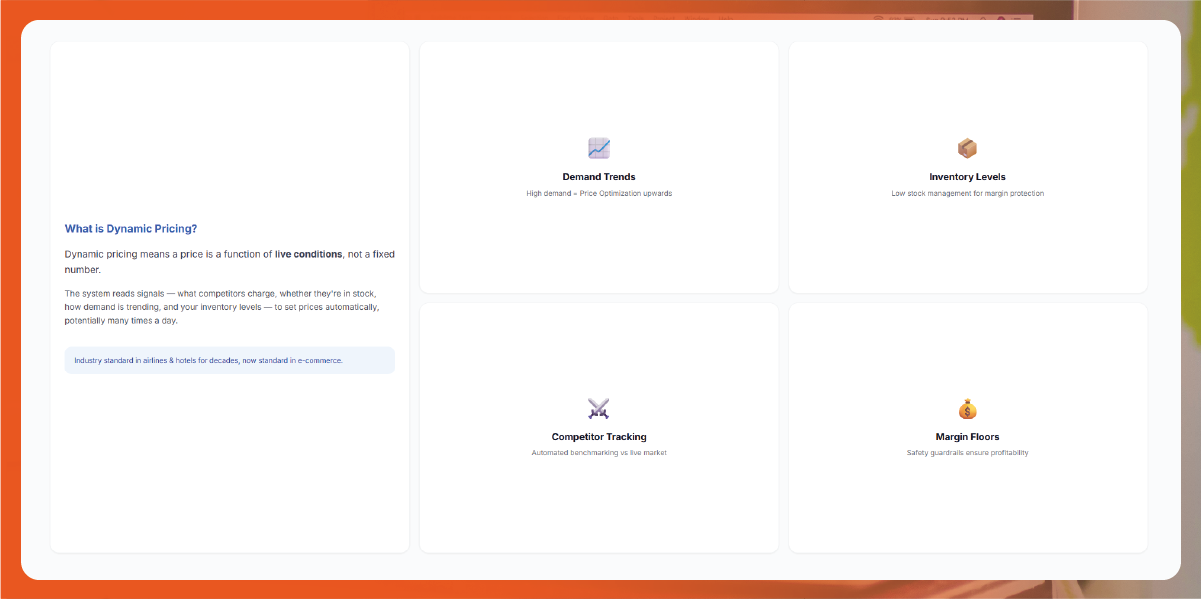Click 'High demand = Price Optimization upwards' text
The image size is (1201, 599).
point(599,193)
